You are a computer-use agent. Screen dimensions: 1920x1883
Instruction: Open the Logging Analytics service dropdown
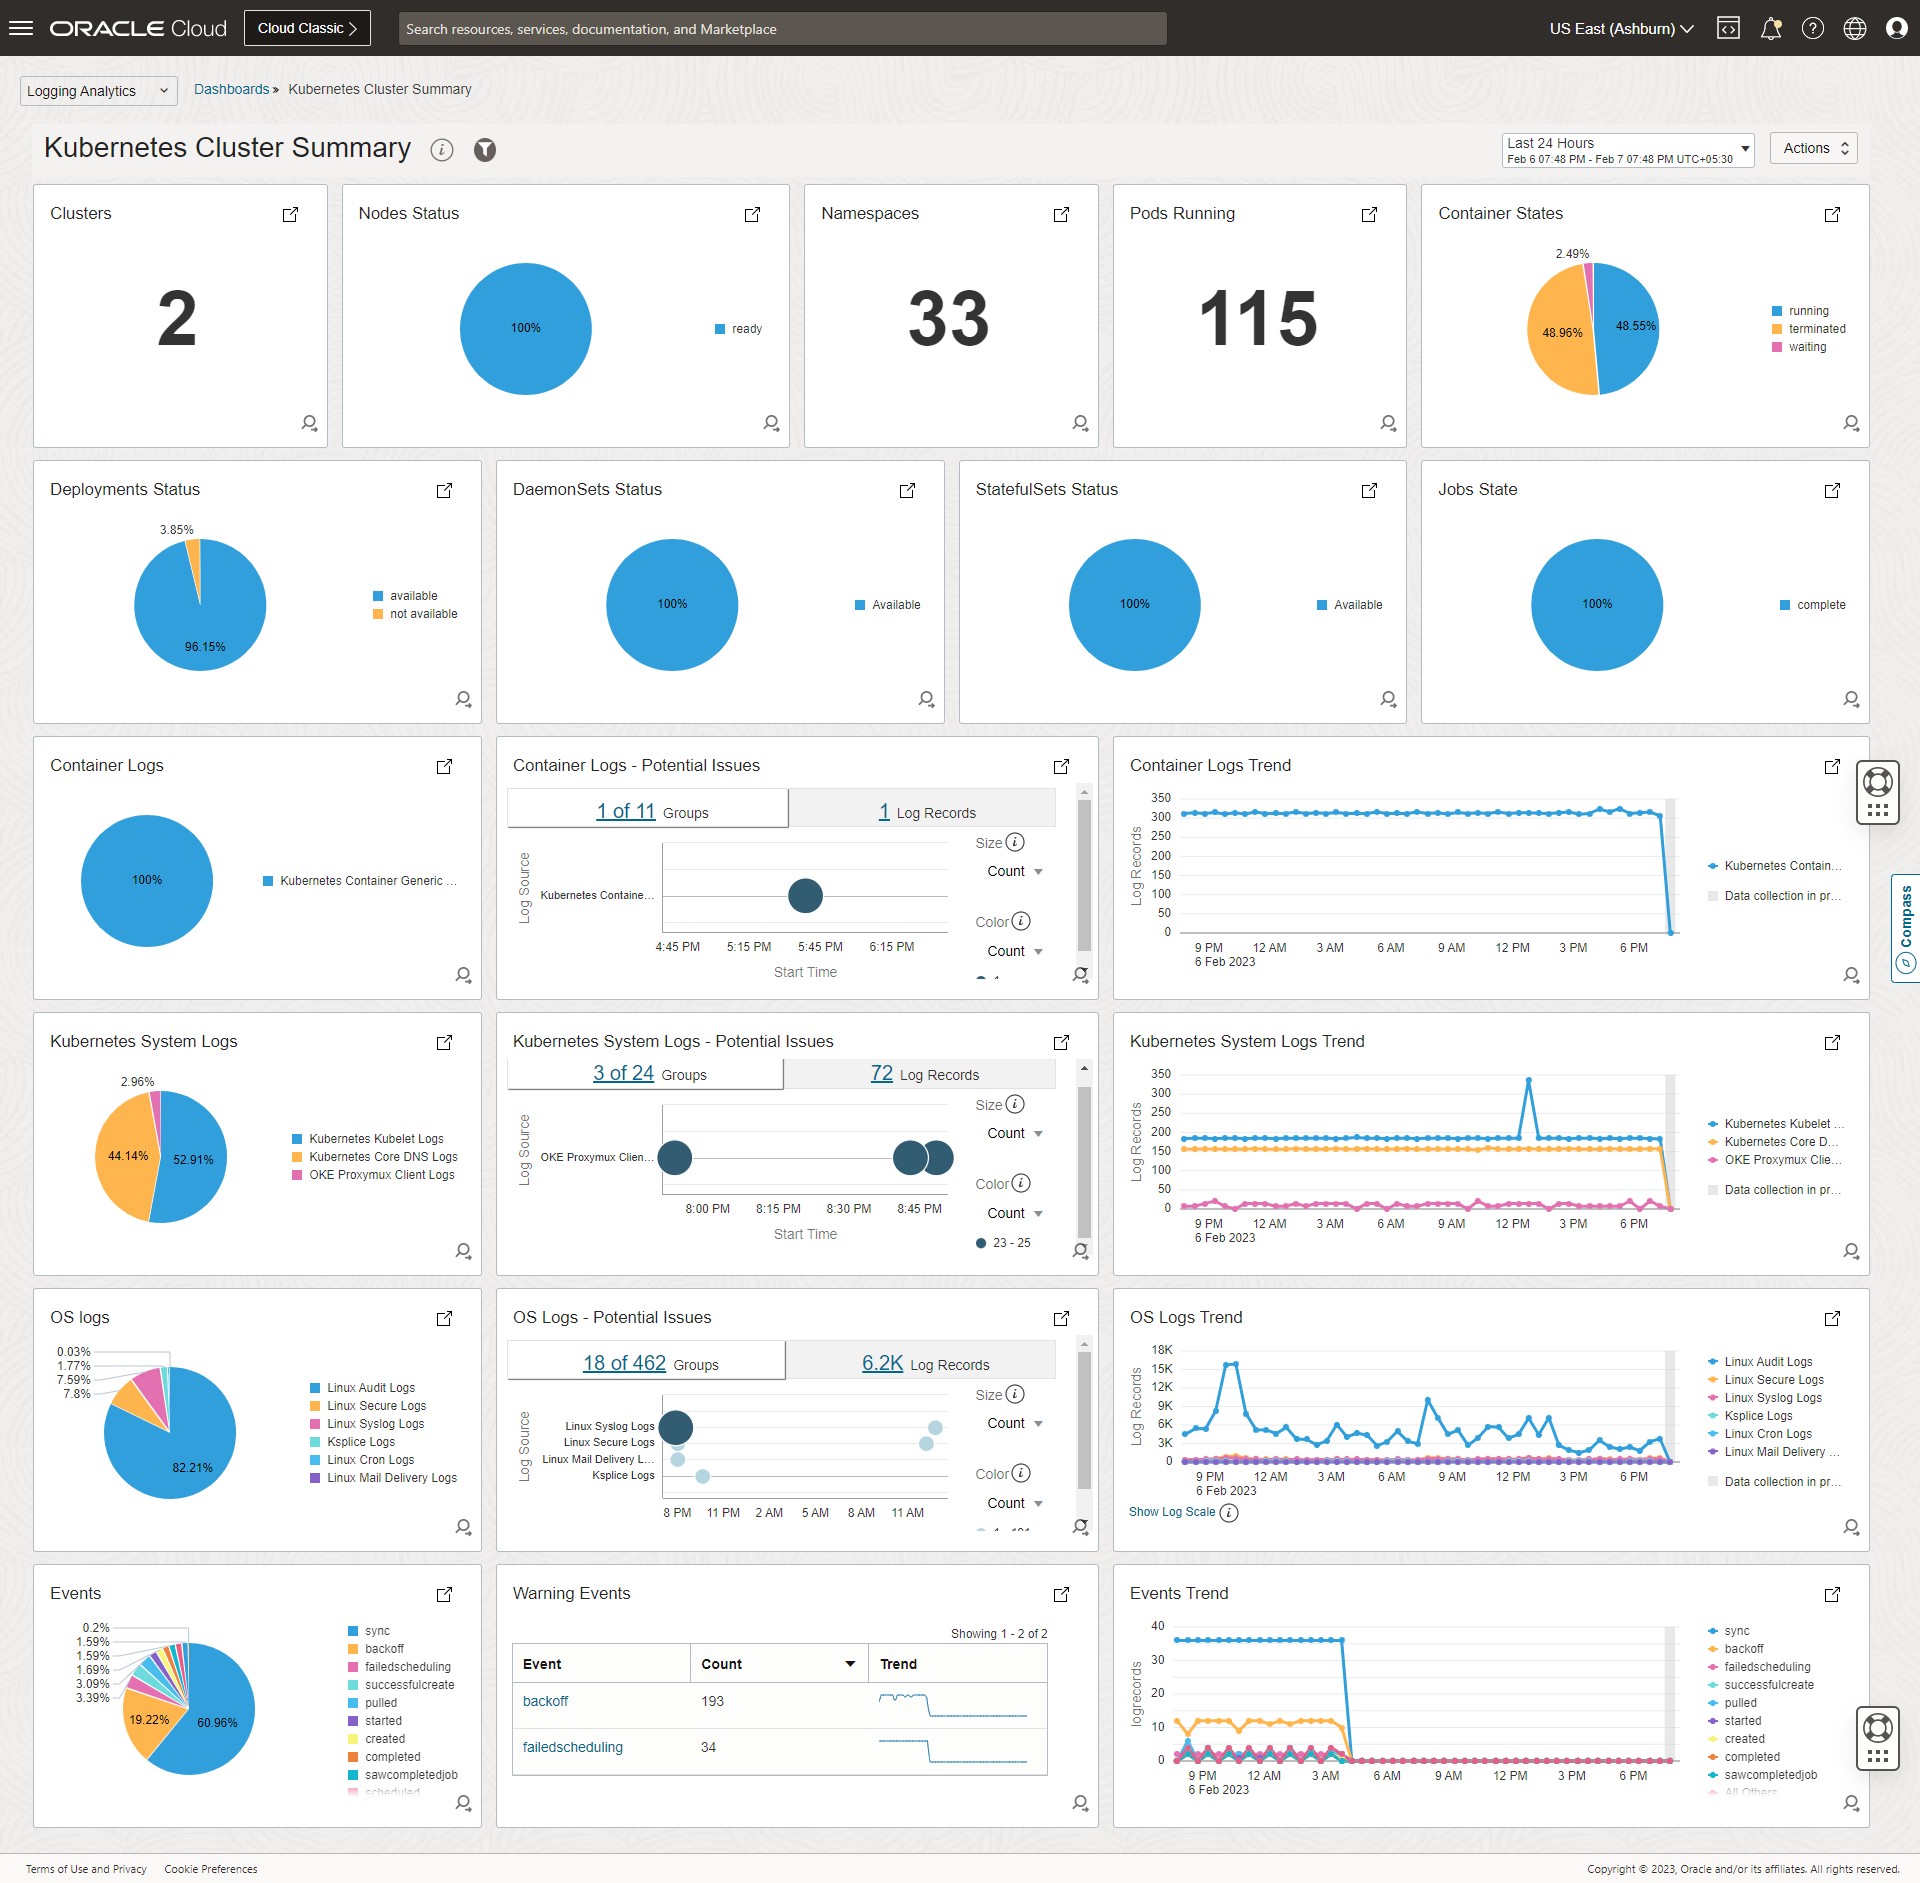point(98,91)
